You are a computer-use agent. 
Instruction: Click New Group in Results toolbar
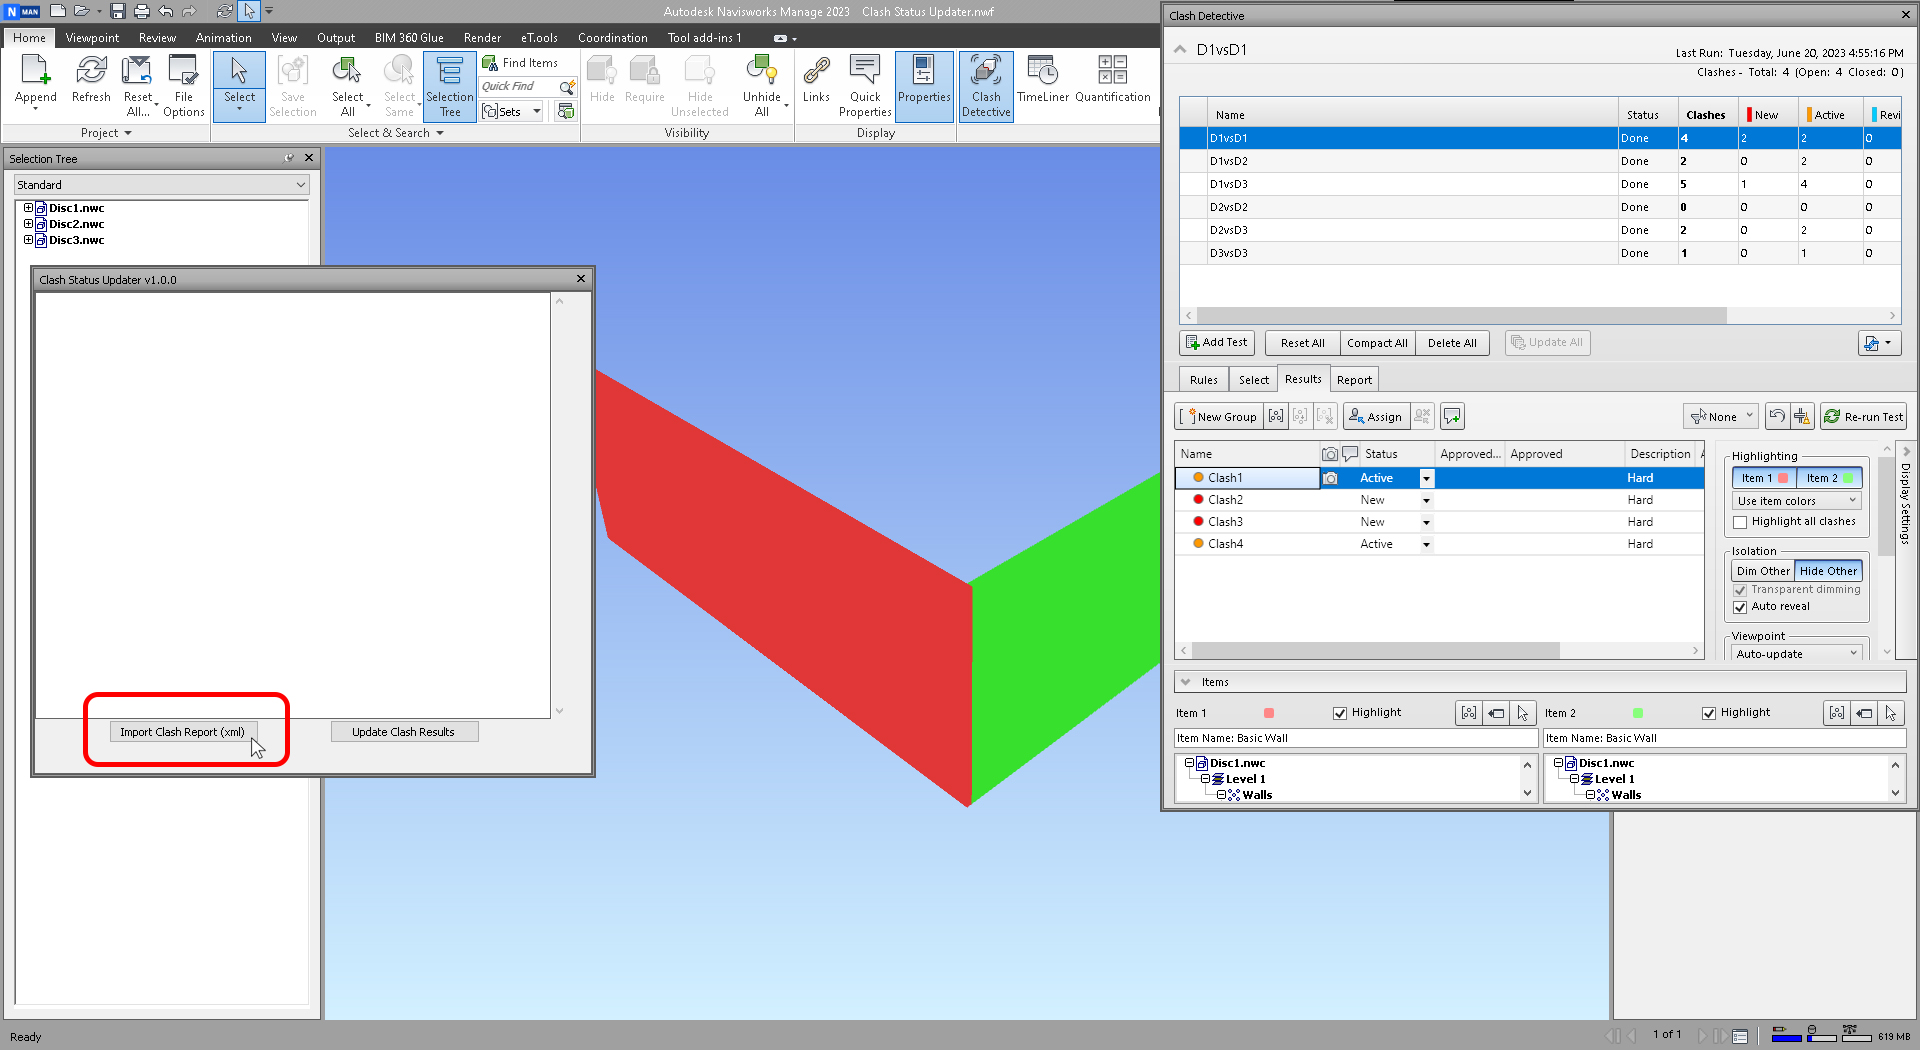click(x=1218, y=417)
